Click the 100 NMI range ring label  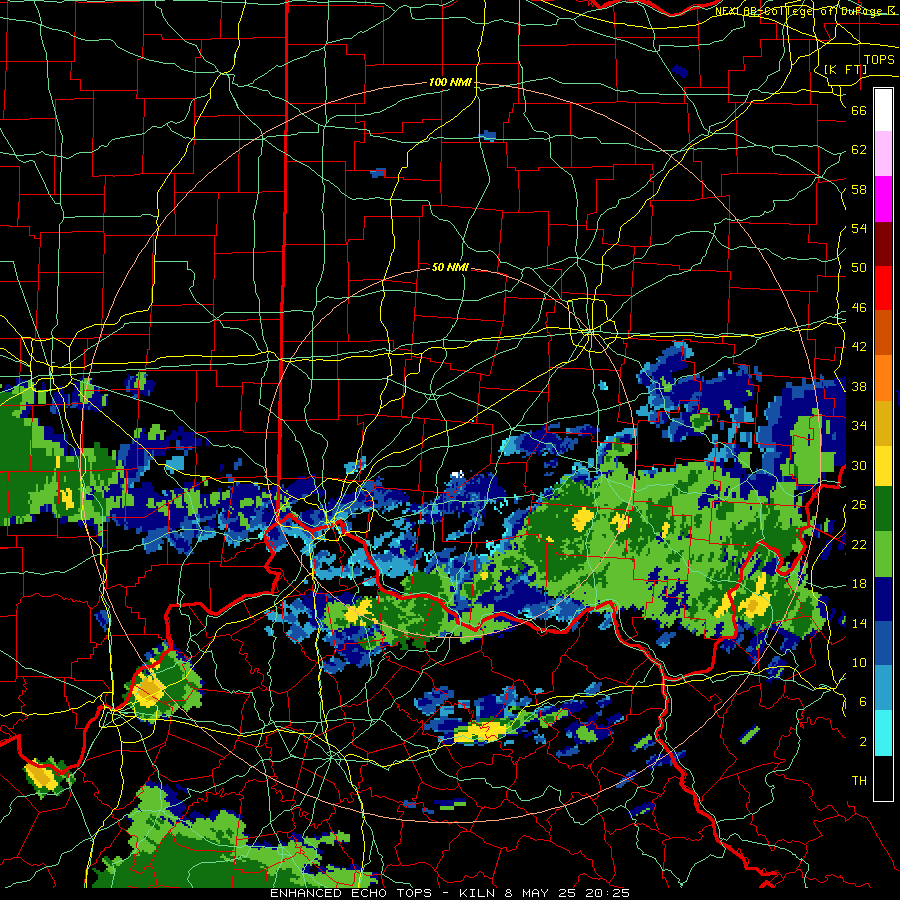[x=450, y=82]
